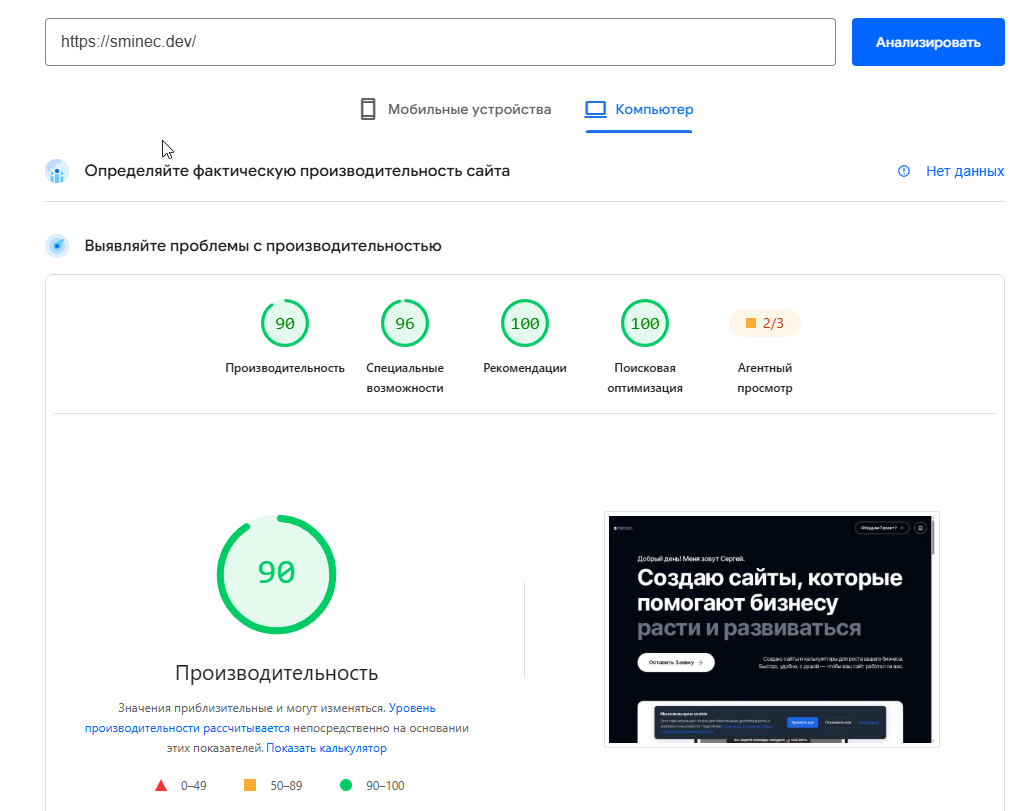Open the Нет данных link
The image size is (1028, 811).
click(964, 171)
